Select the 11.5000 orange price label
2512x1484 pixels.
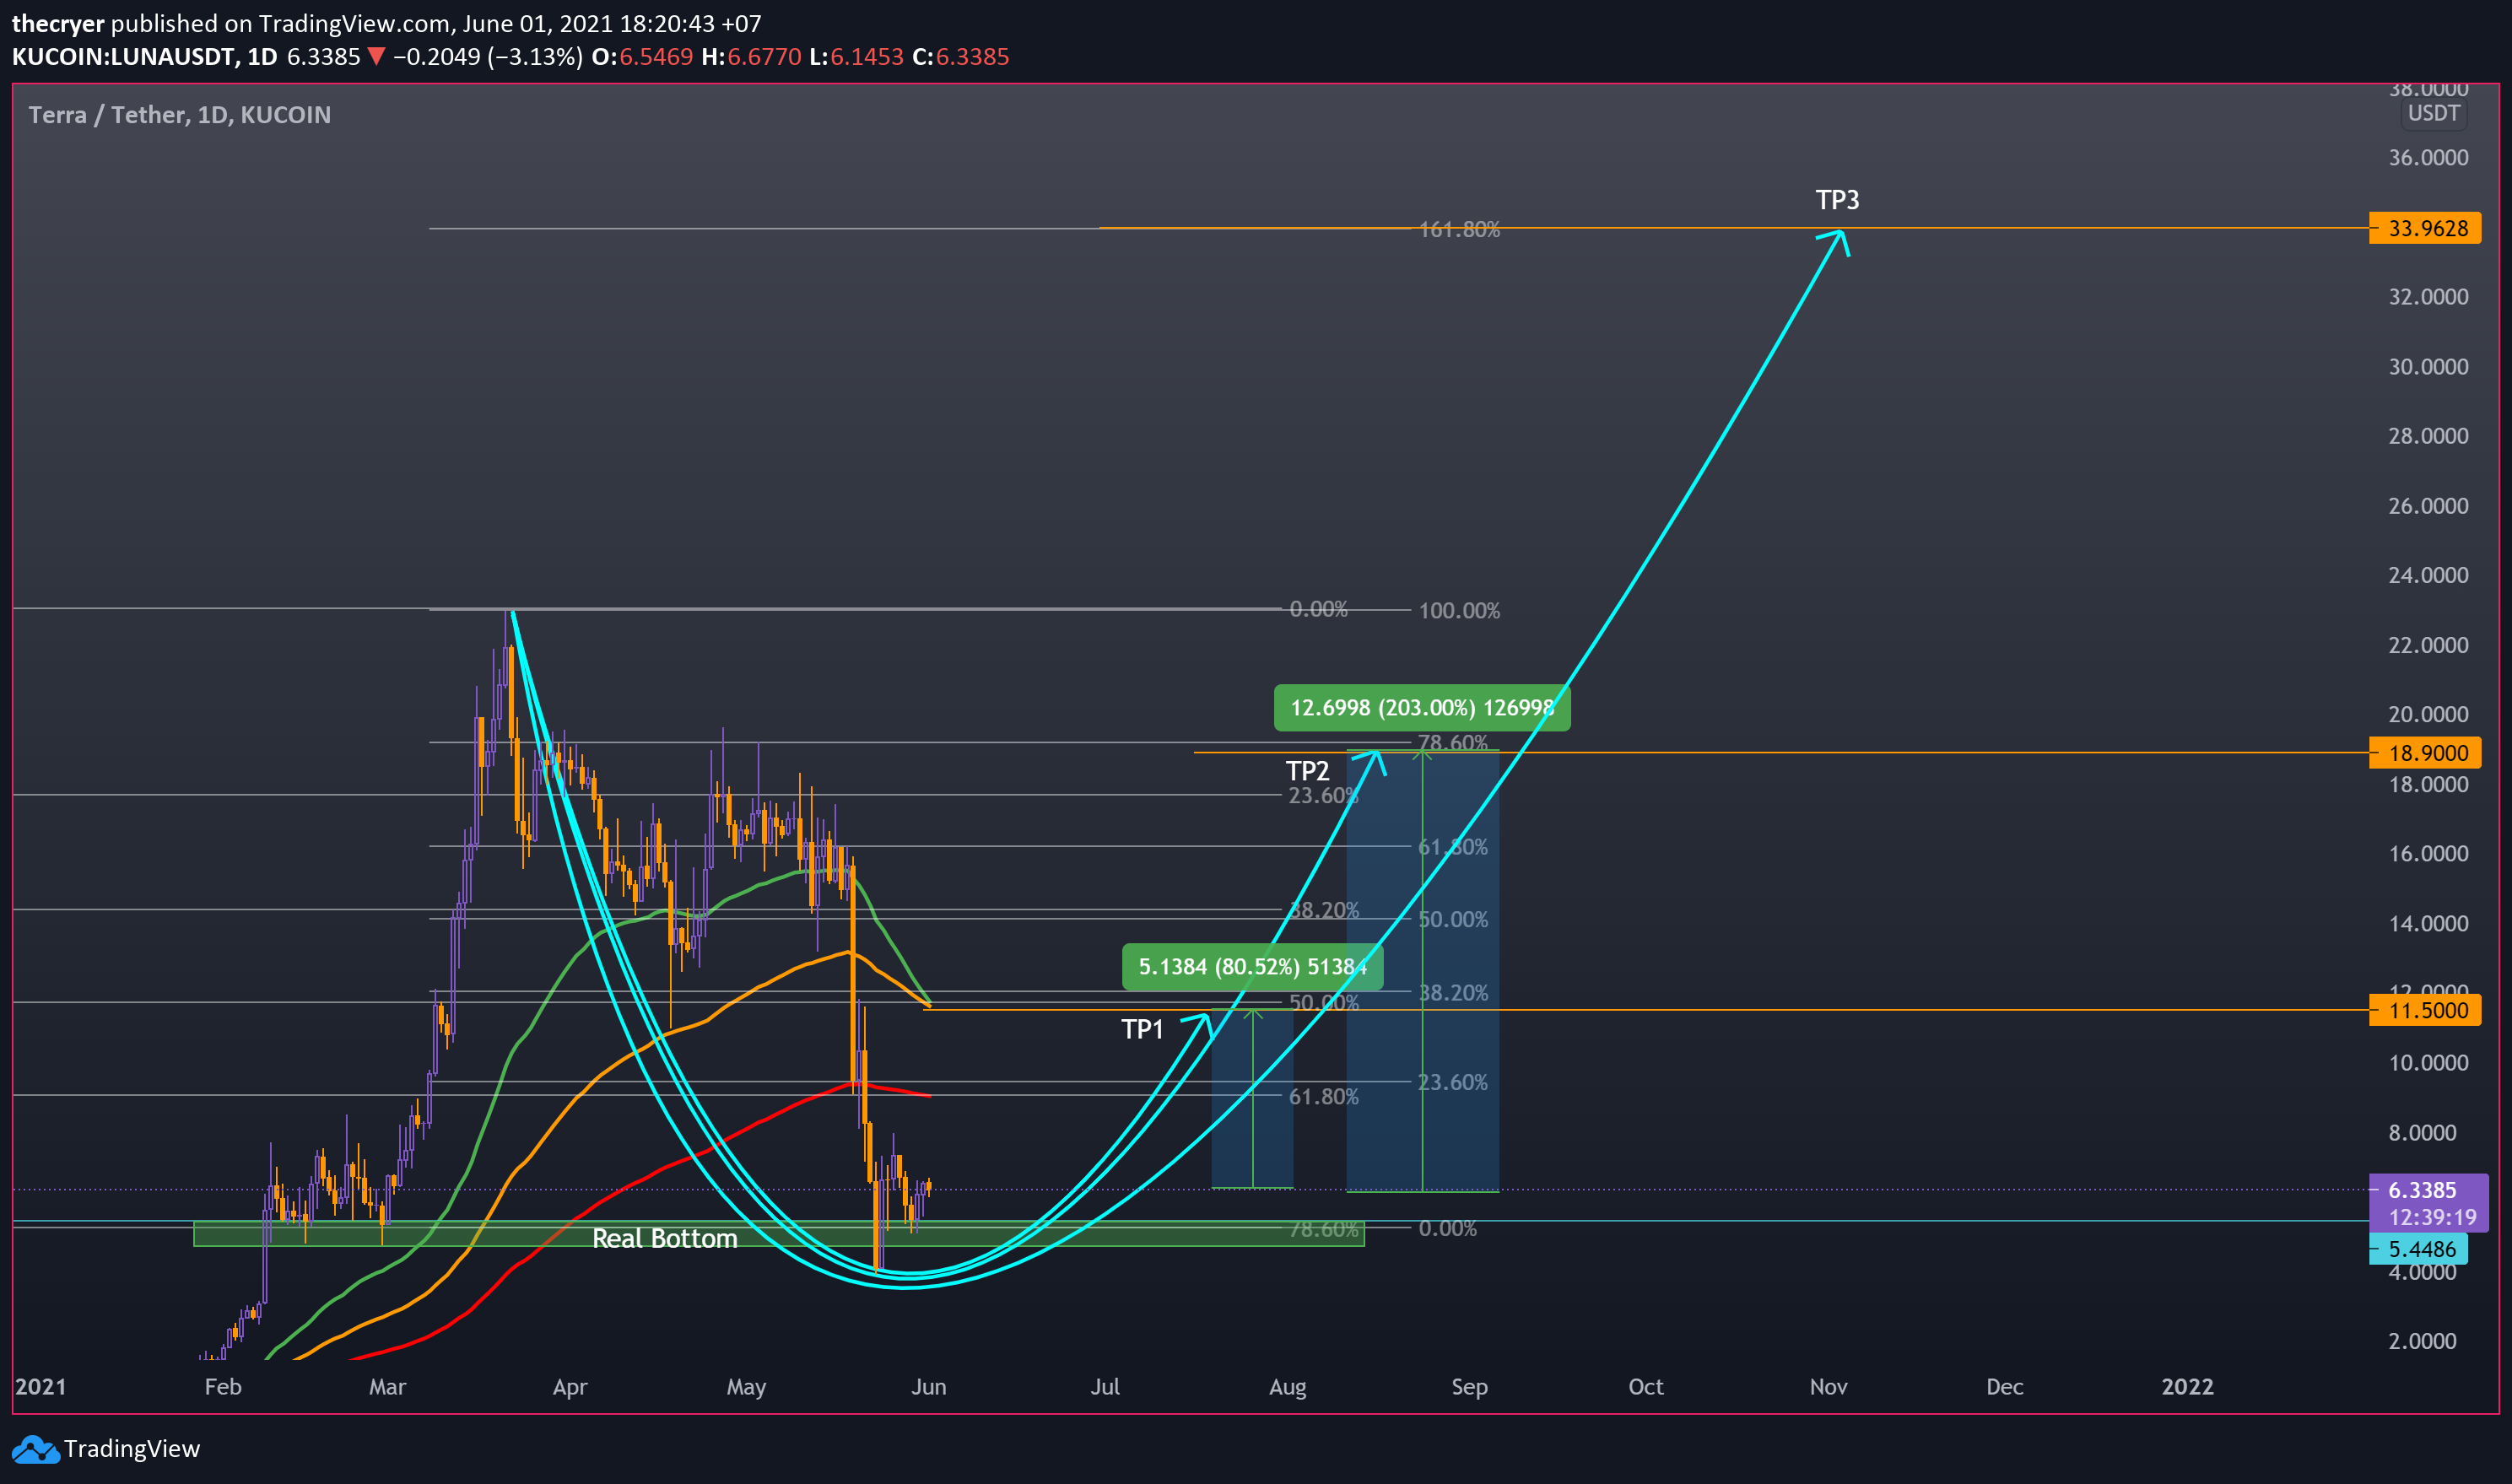2427,1010
